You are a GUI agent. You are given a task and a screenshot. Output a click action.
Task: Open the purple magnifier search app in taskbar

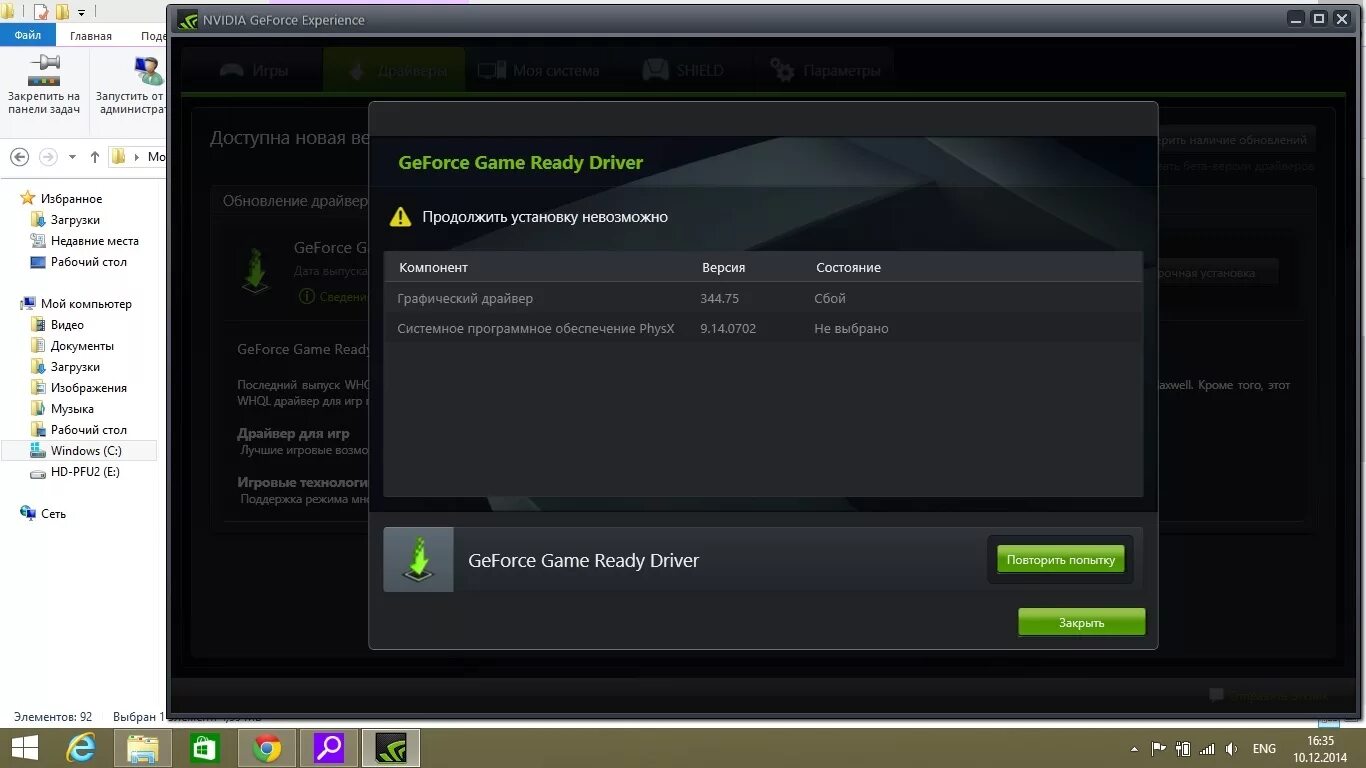pos(329,748)
